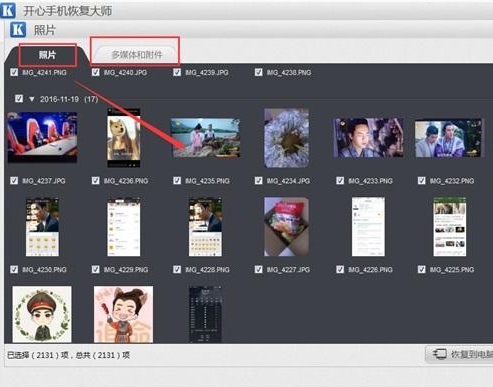Select the red chairs stage thumbnail
The image size is (493, 387).
(42, 137)
